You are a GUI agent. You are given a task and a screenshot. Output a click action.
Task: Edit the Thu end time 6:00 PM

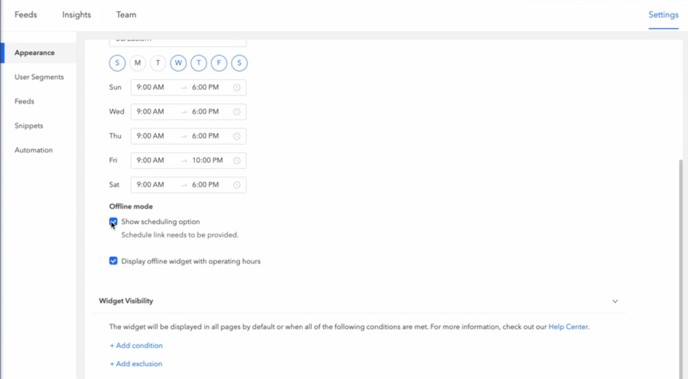(205, 136)
